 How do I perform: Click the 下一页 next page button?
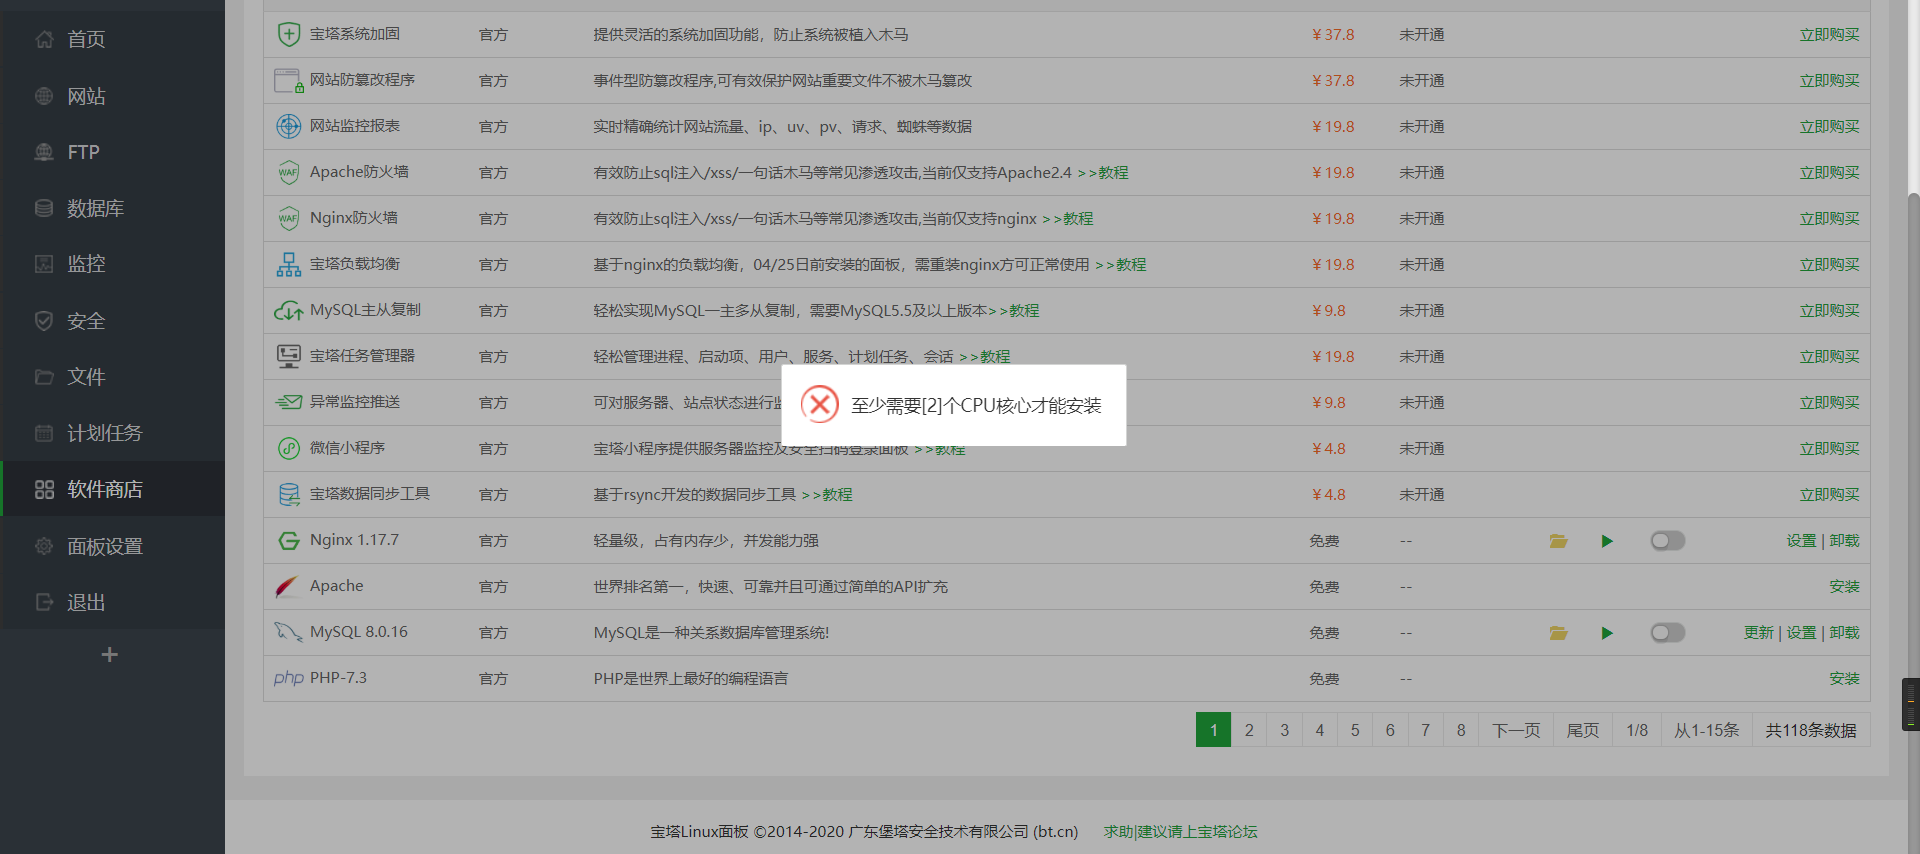coord(1516,730)
